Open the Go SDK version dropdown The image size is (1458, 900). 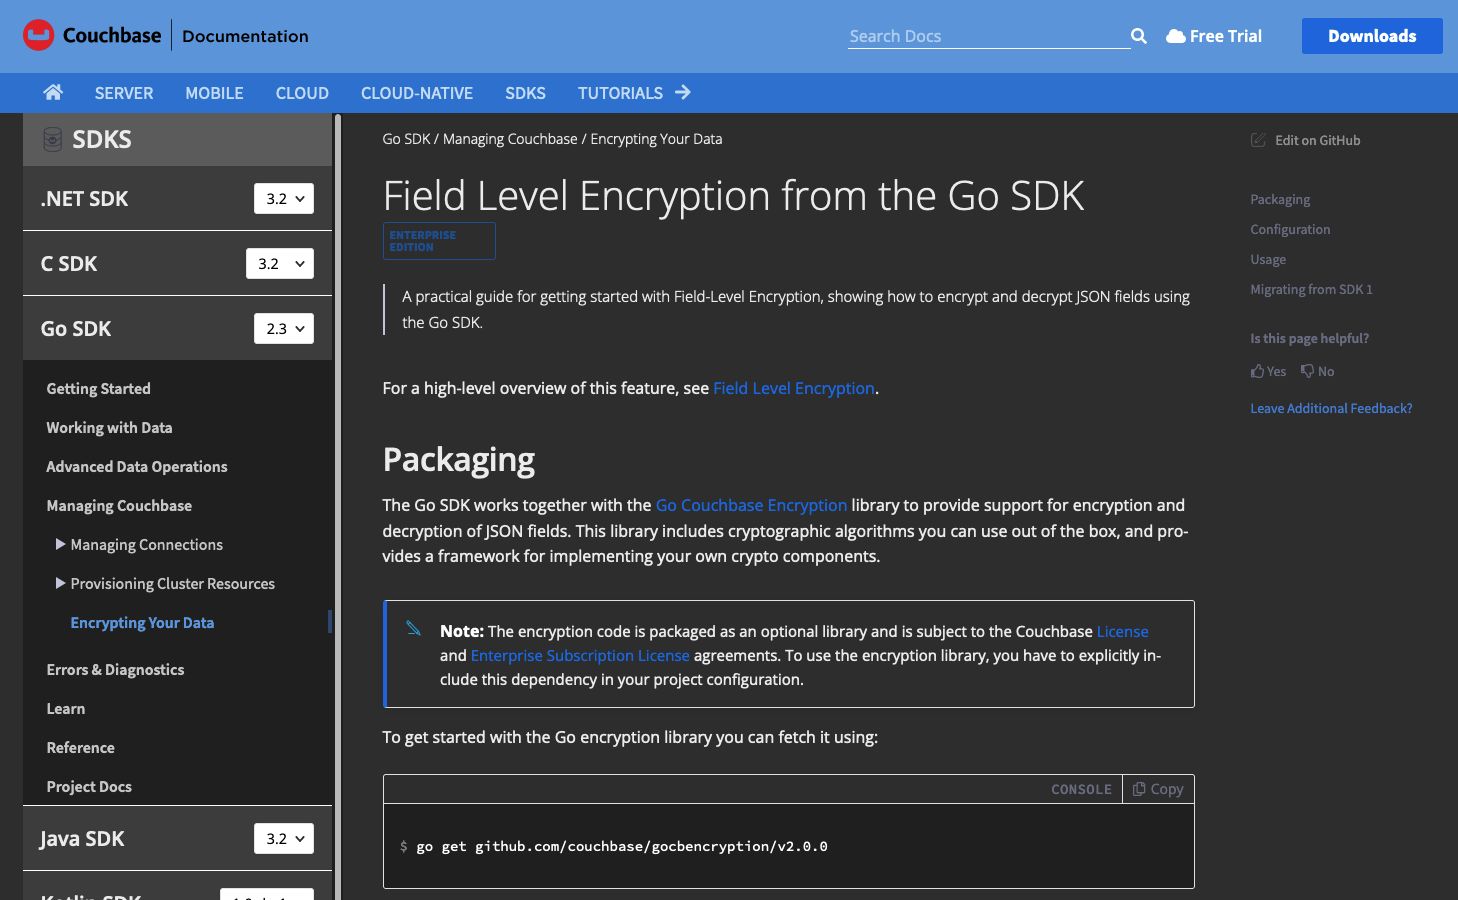(284, 328)
